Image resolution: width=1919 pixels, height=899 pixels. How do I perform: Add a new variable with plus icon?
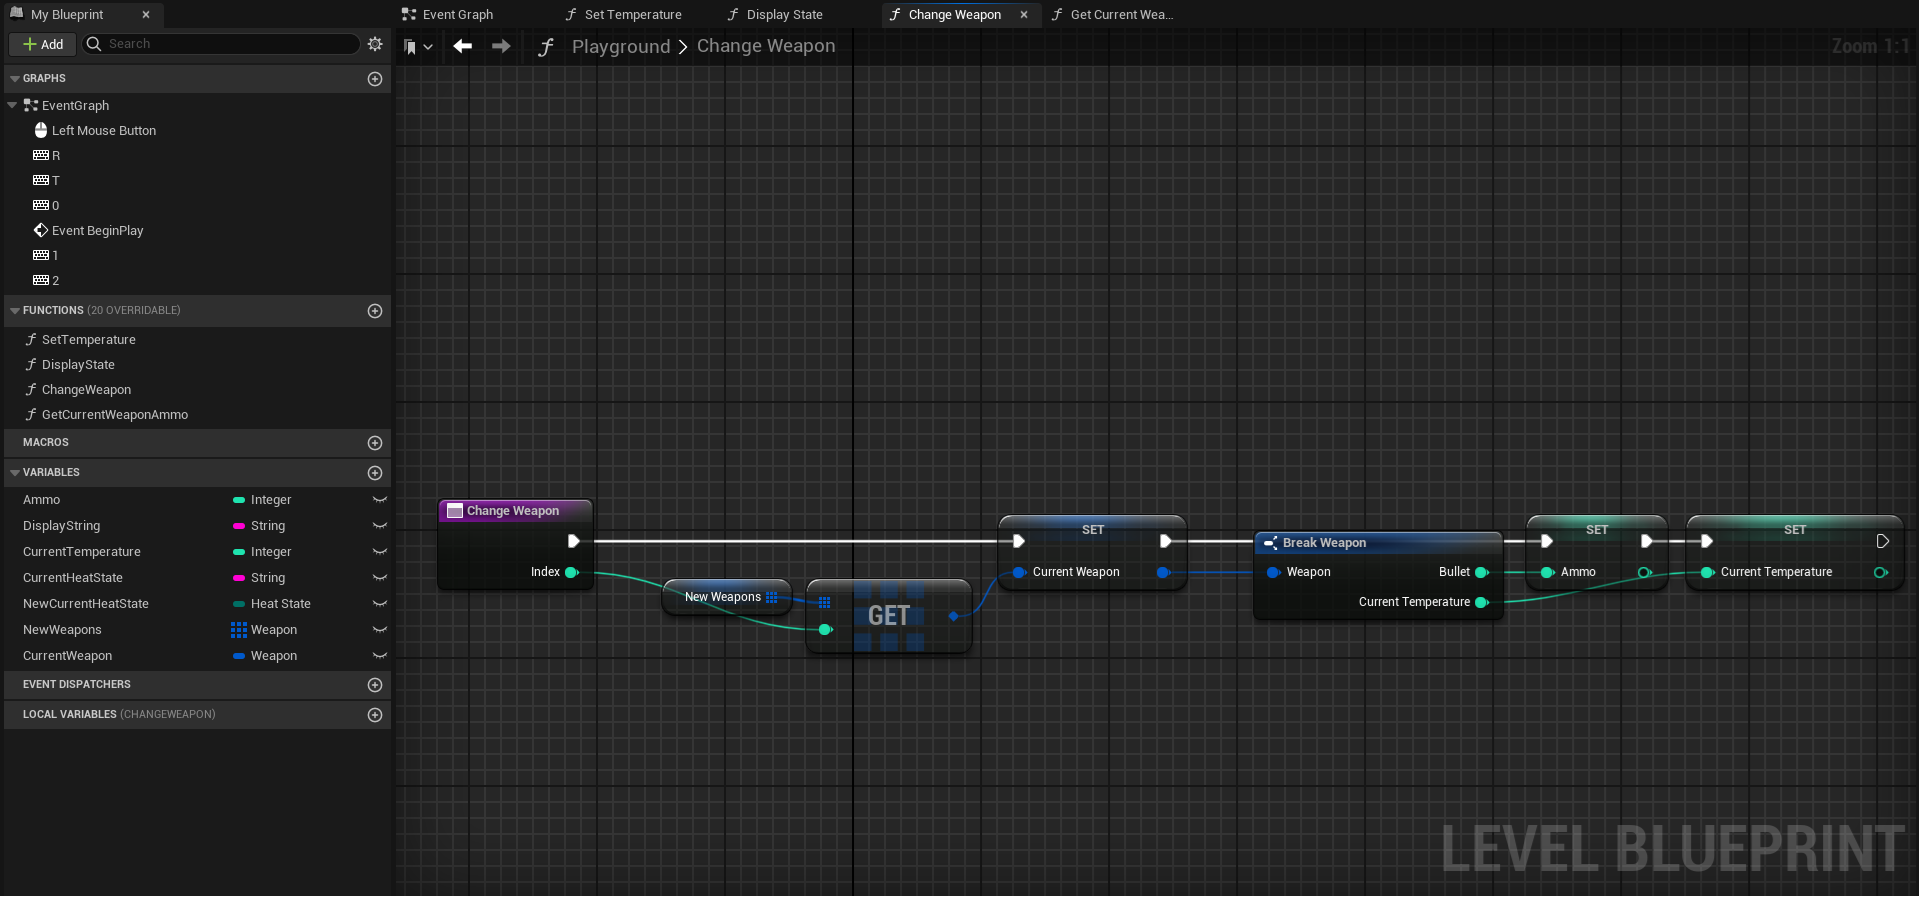click(375, 473)
